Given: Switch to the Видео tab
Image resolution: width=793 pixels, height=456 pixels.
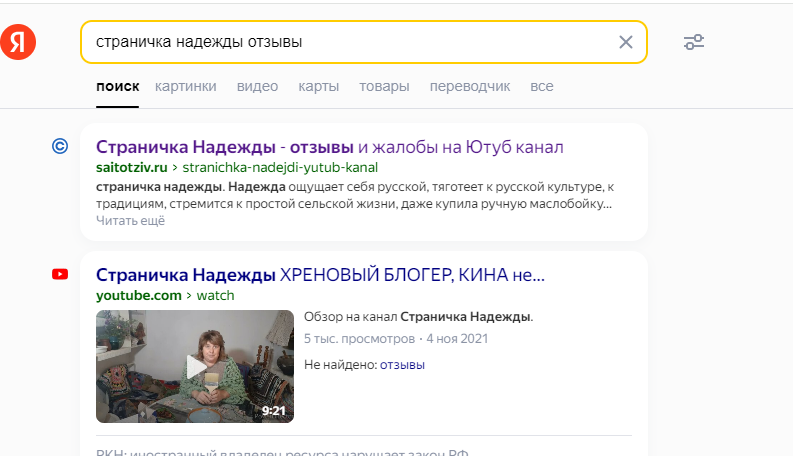Looking at the screenshot, I should 257,86.
